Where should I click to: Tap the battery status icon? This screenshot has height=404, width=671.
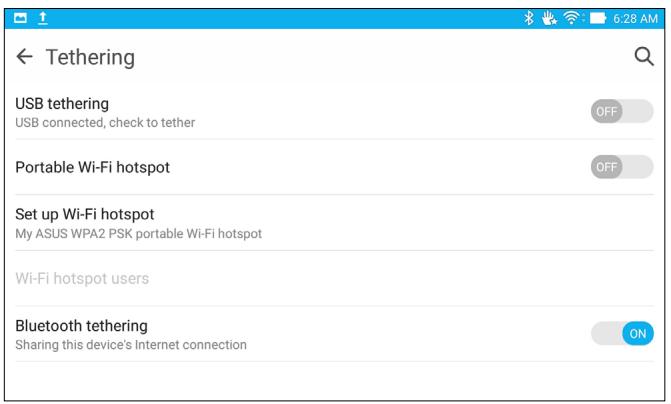click(598, 18)
